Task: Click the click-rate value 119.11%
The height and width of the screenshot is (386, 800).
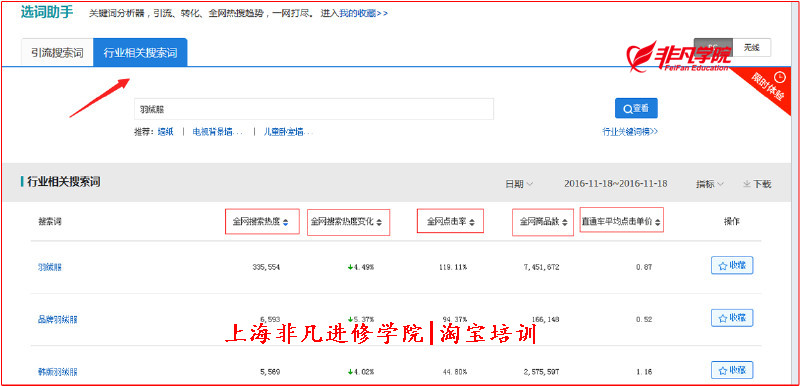Action: click(453, 267)
